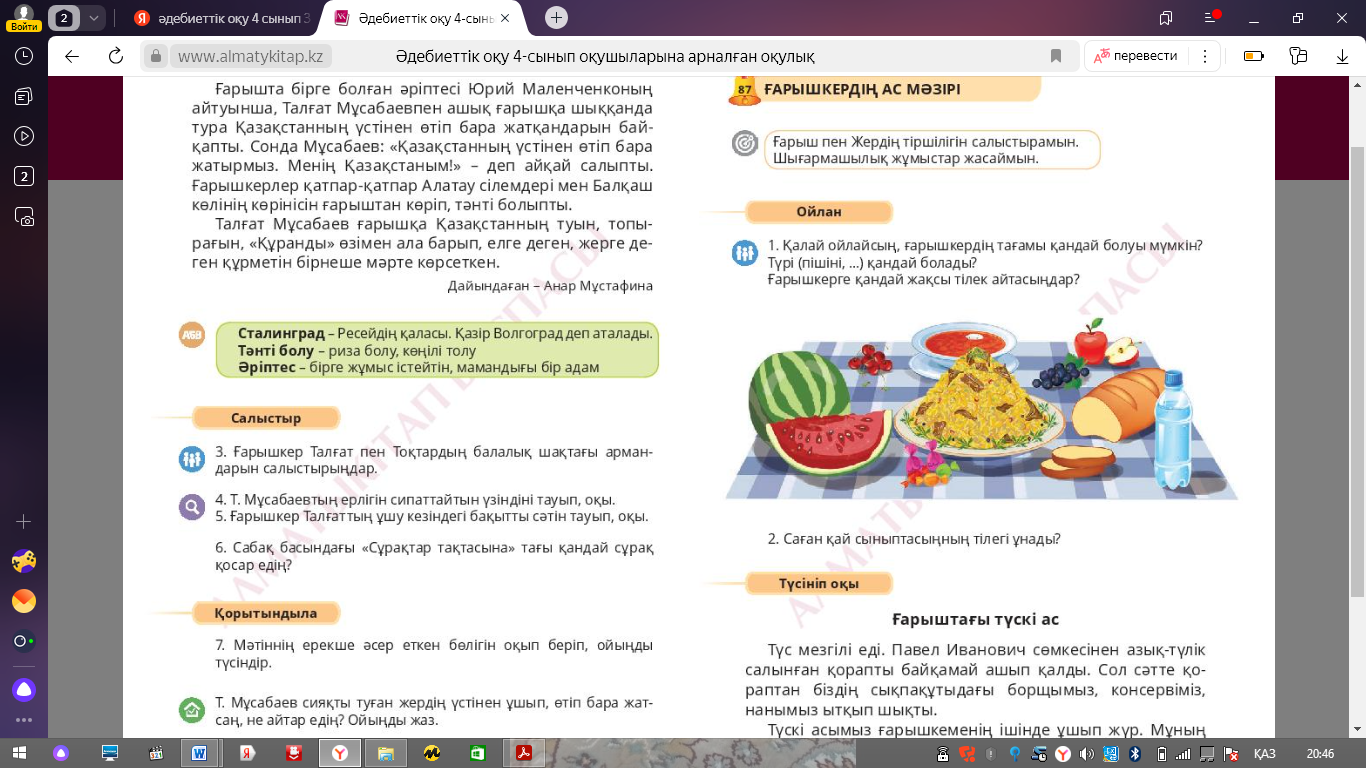Click the page vertical scrollbar thumb
The image size is (1366, 768).
pos(1357,370)
